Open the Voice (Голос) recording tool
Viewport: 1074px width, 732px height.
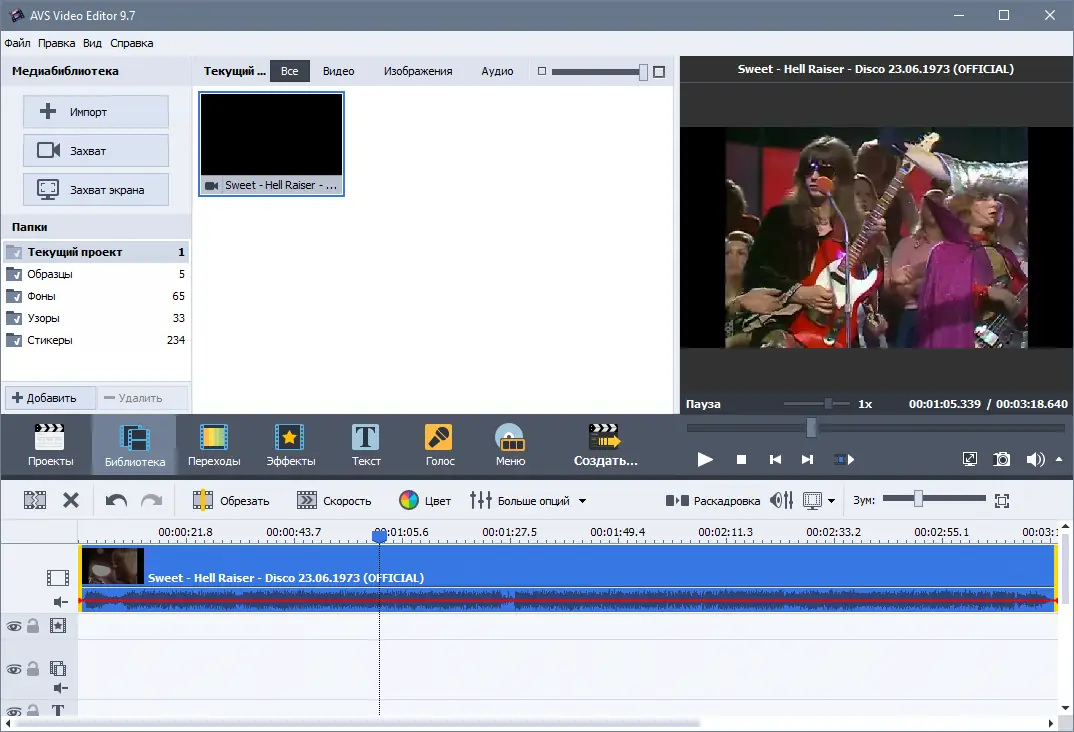[440, 444]
